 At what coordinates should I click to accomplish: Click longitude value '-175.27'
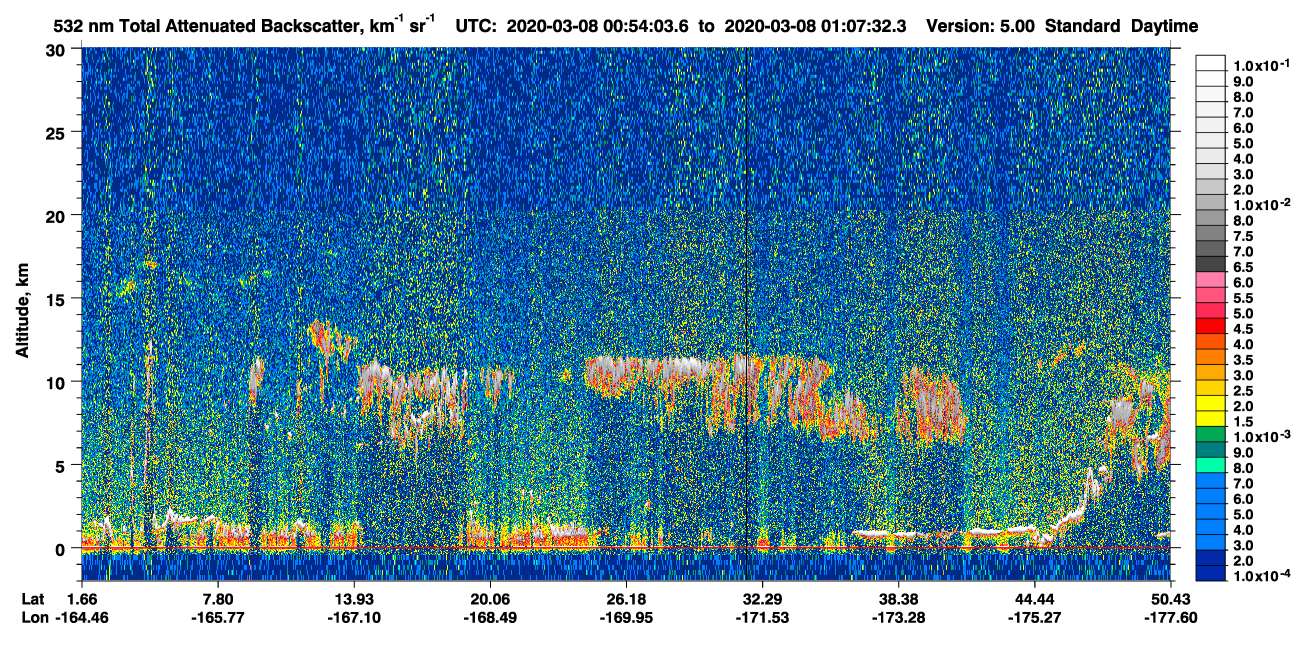1034,617
